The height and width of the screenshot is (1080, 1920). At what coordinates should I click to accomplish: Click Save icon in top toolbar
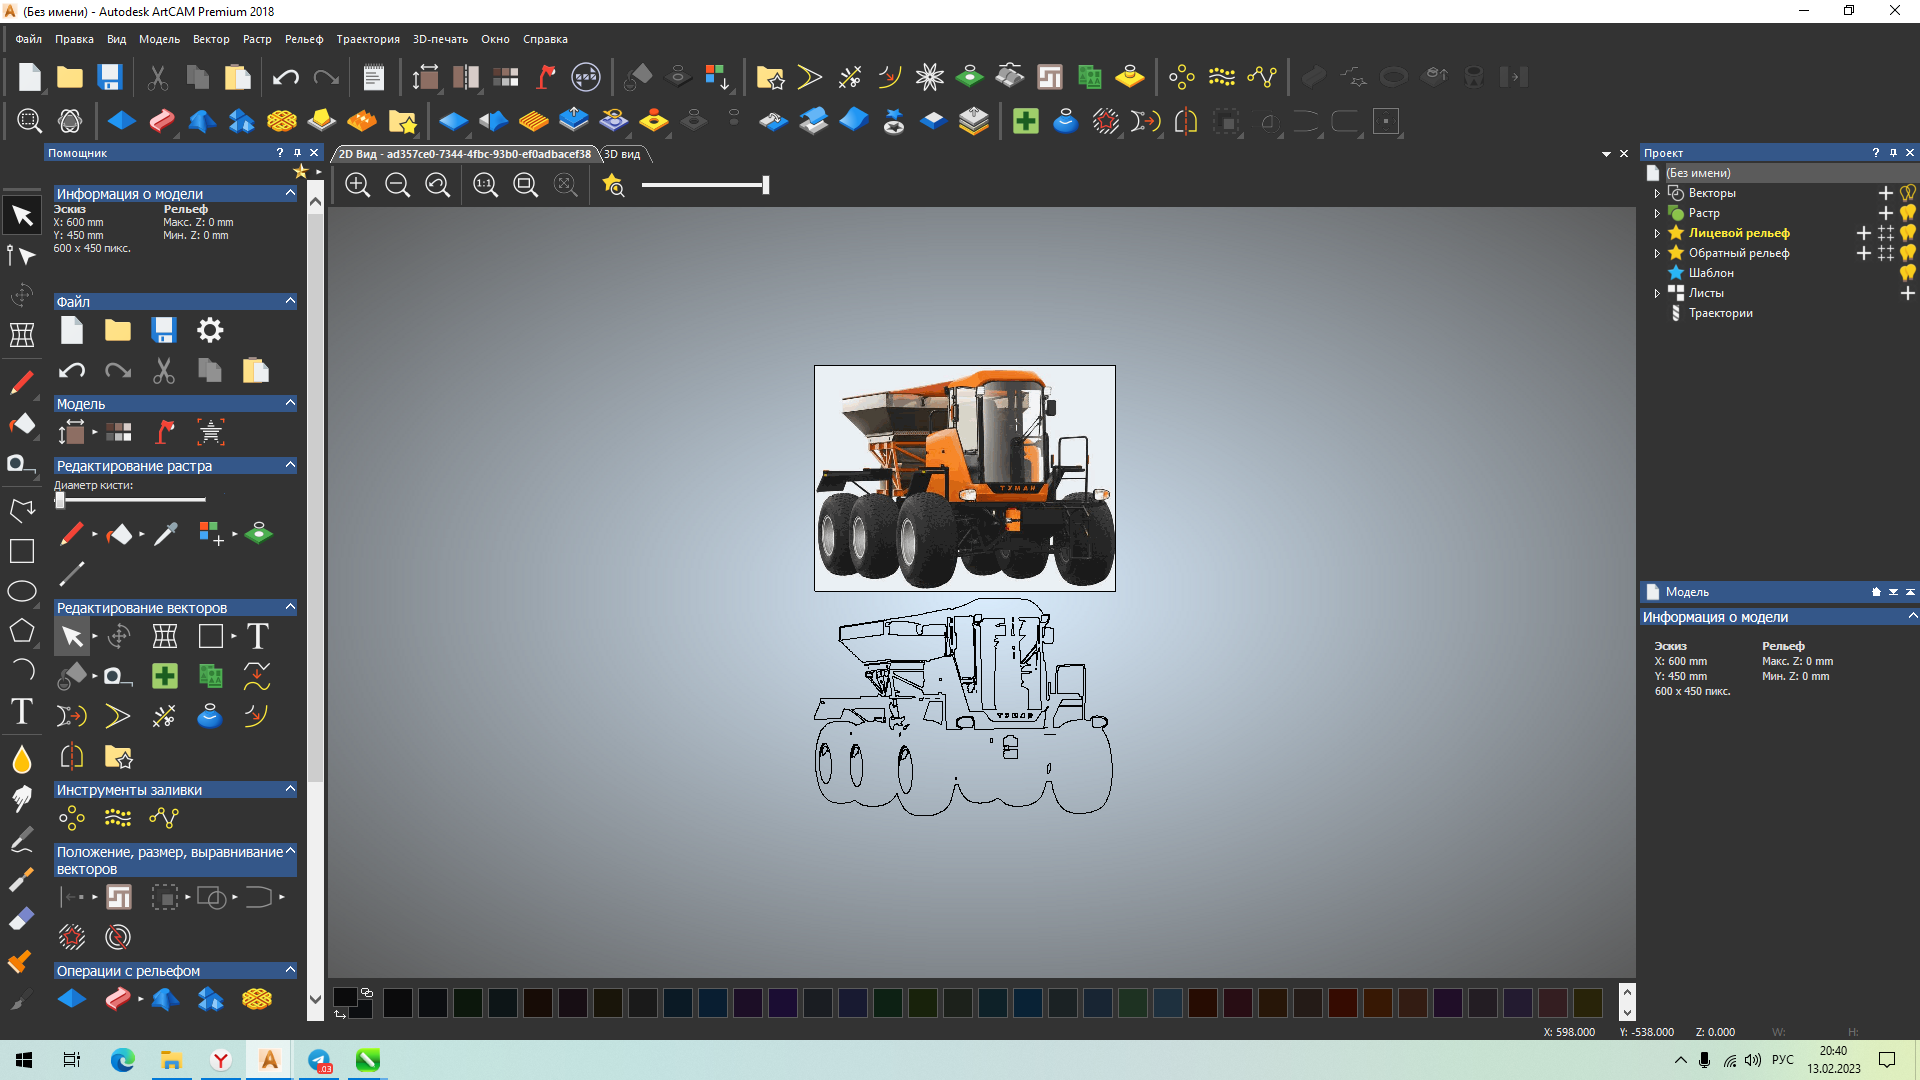coord(110,77)
